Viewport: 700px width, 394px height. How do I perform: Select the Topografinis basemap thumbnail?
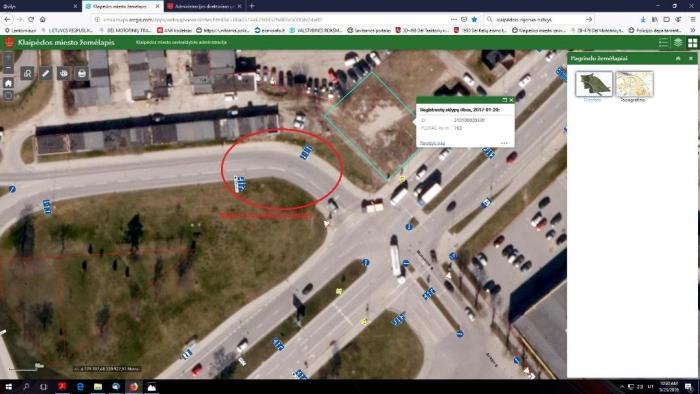pos(634,84)
